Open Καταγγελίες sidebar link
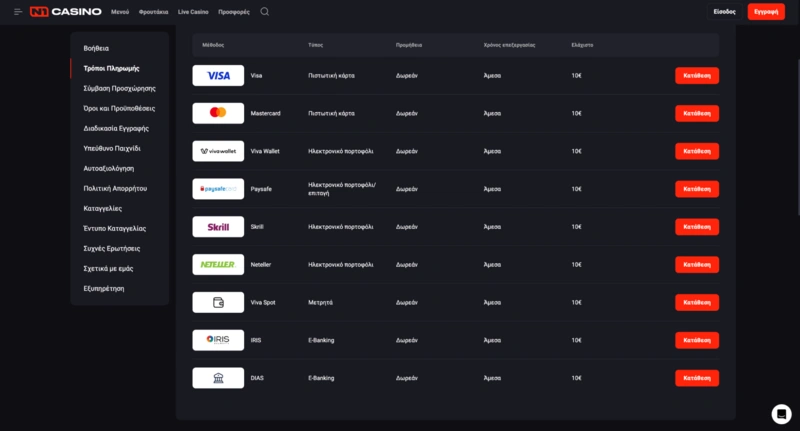 [103, 208]
